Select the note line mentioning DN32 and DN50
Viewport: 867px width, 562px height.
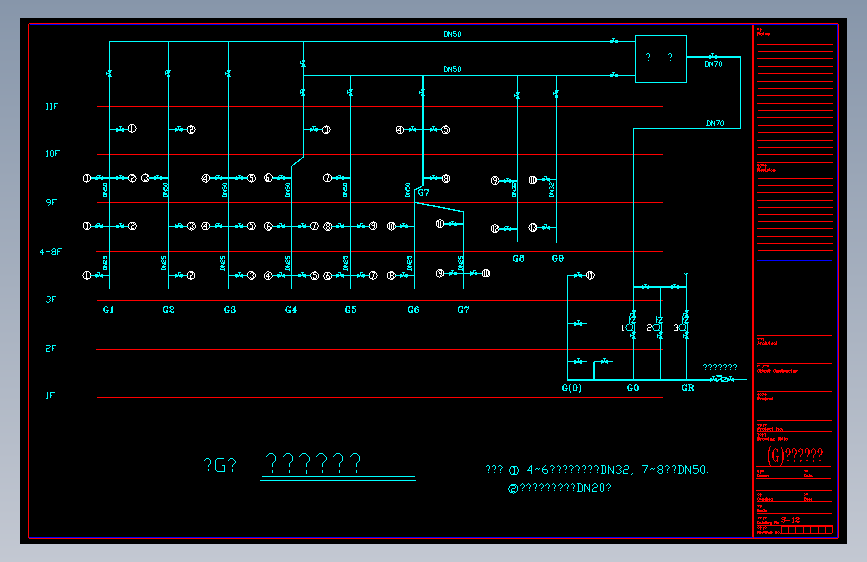597,470
